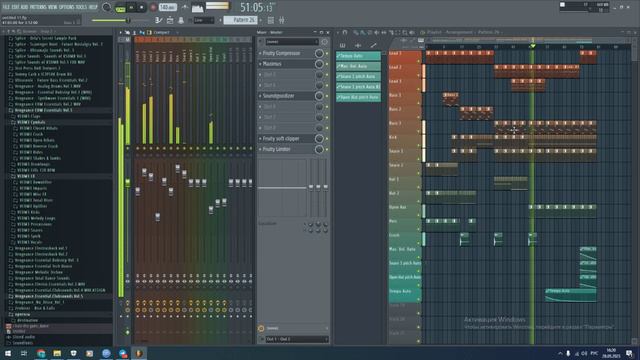This screenshot has height=360, width=640.
Task: Click the Play button in transport
Action: (x=131, y=7)
